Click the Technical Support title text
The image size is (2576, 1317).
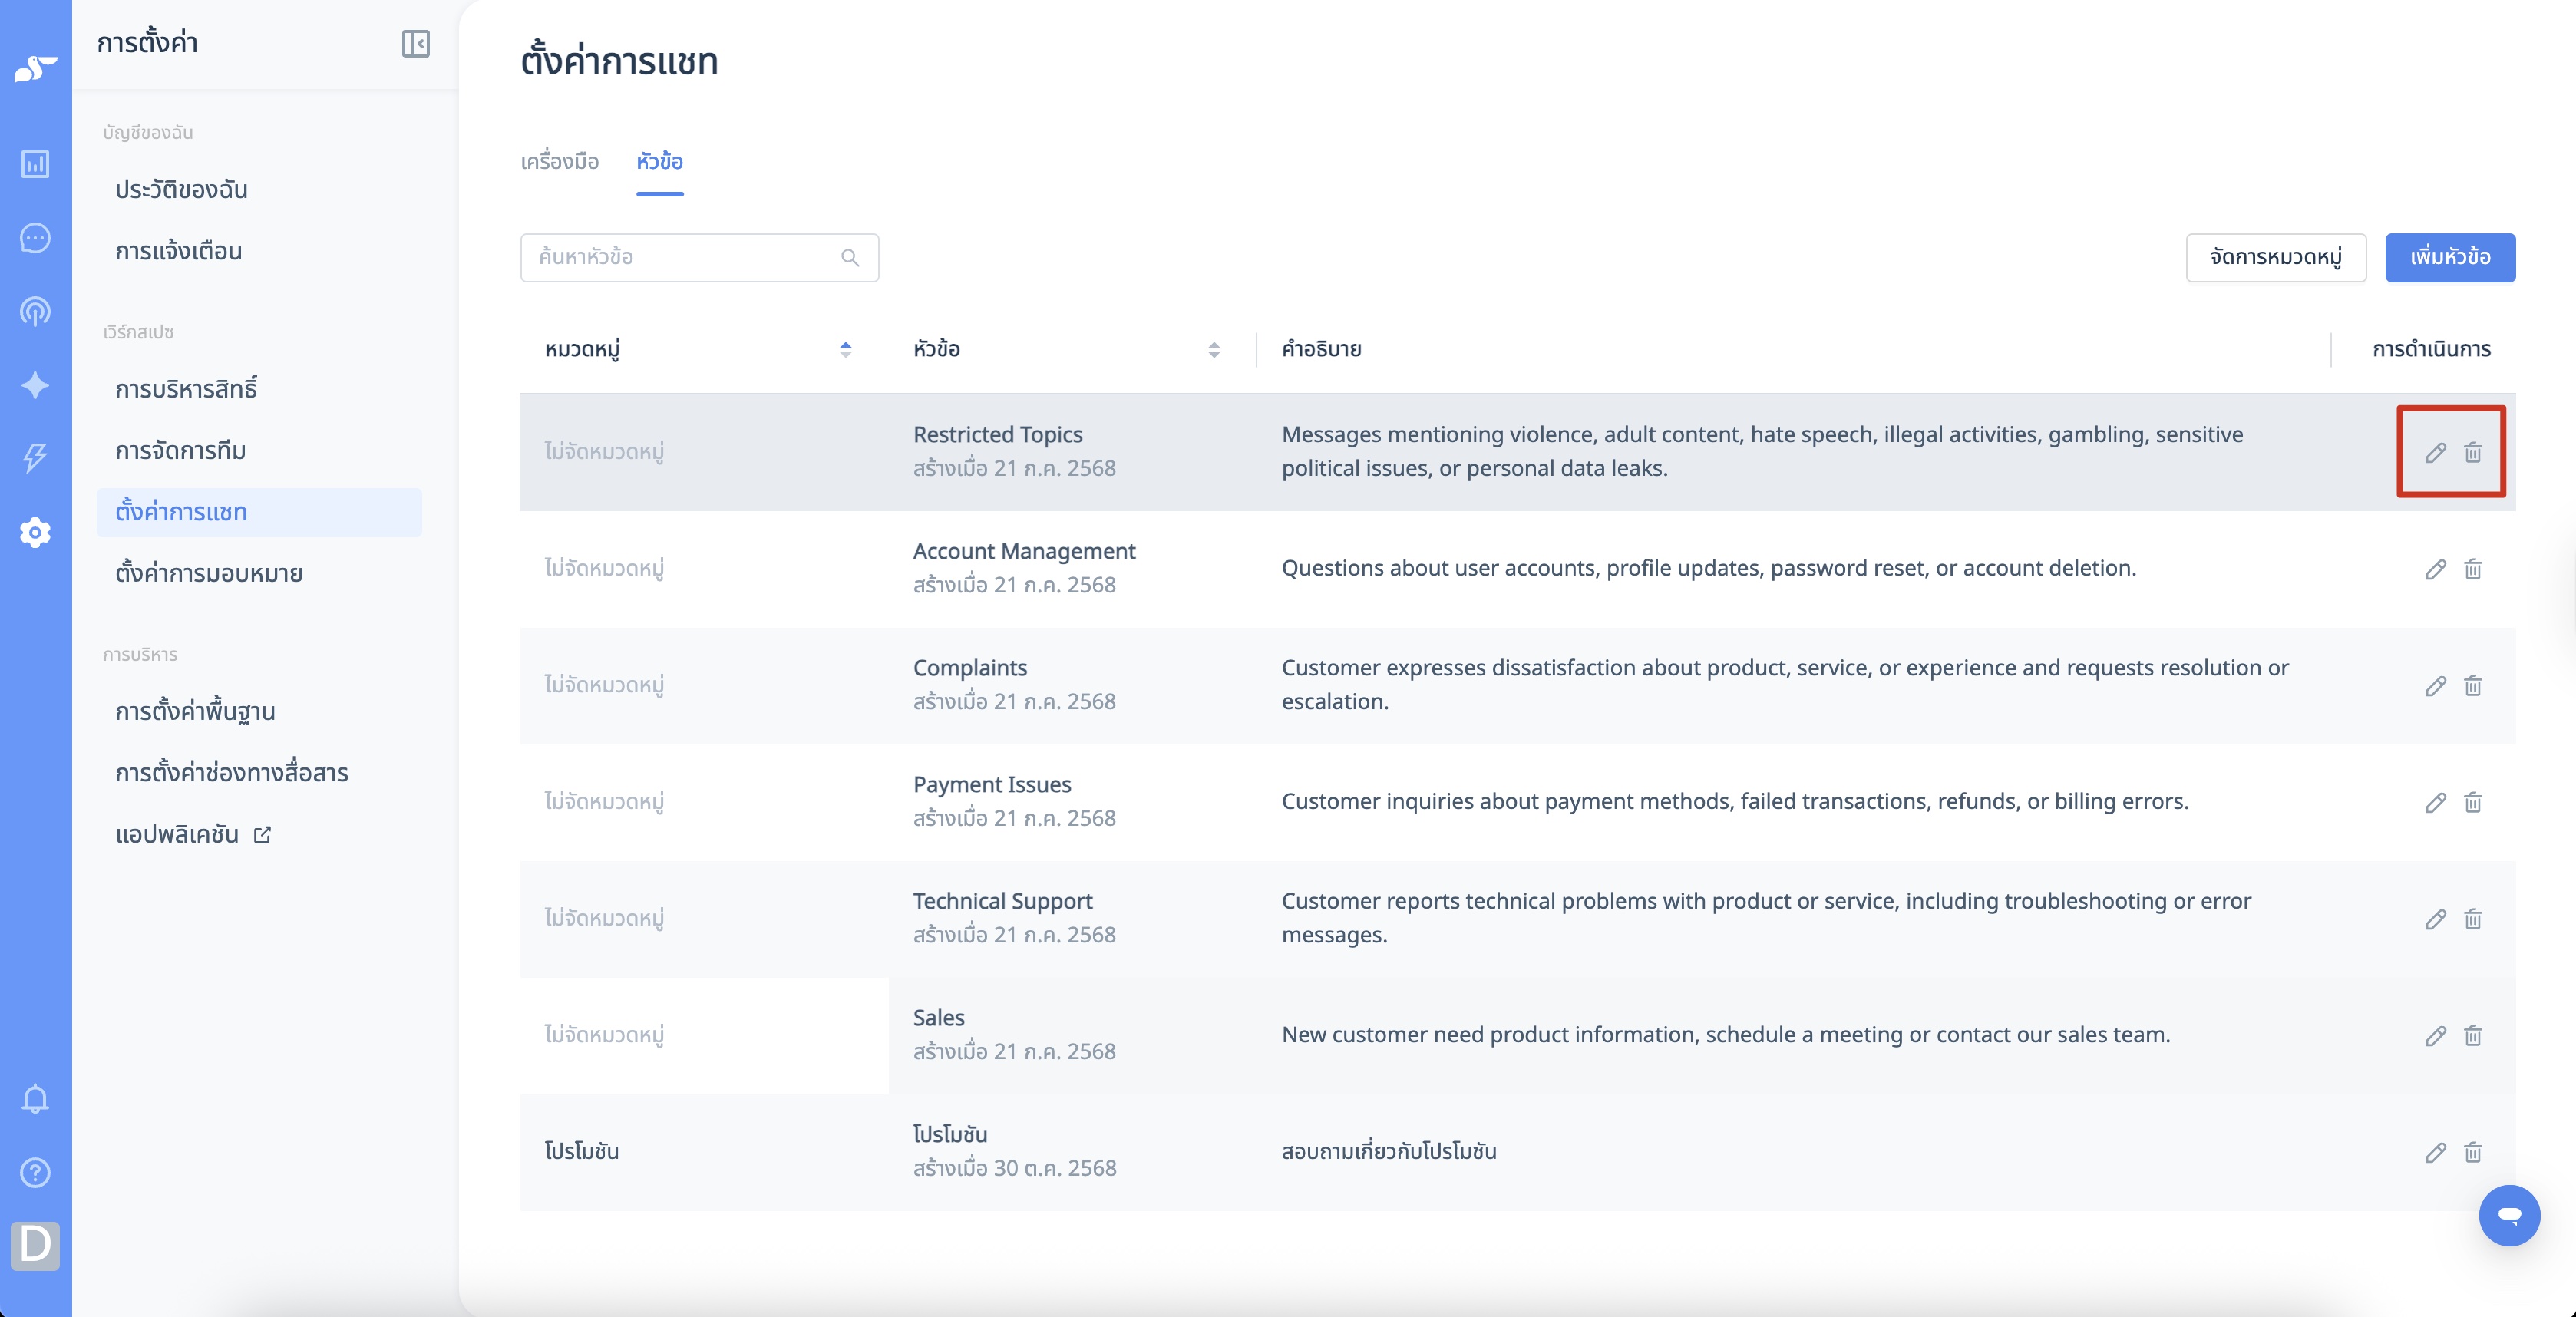(1003, 902)
